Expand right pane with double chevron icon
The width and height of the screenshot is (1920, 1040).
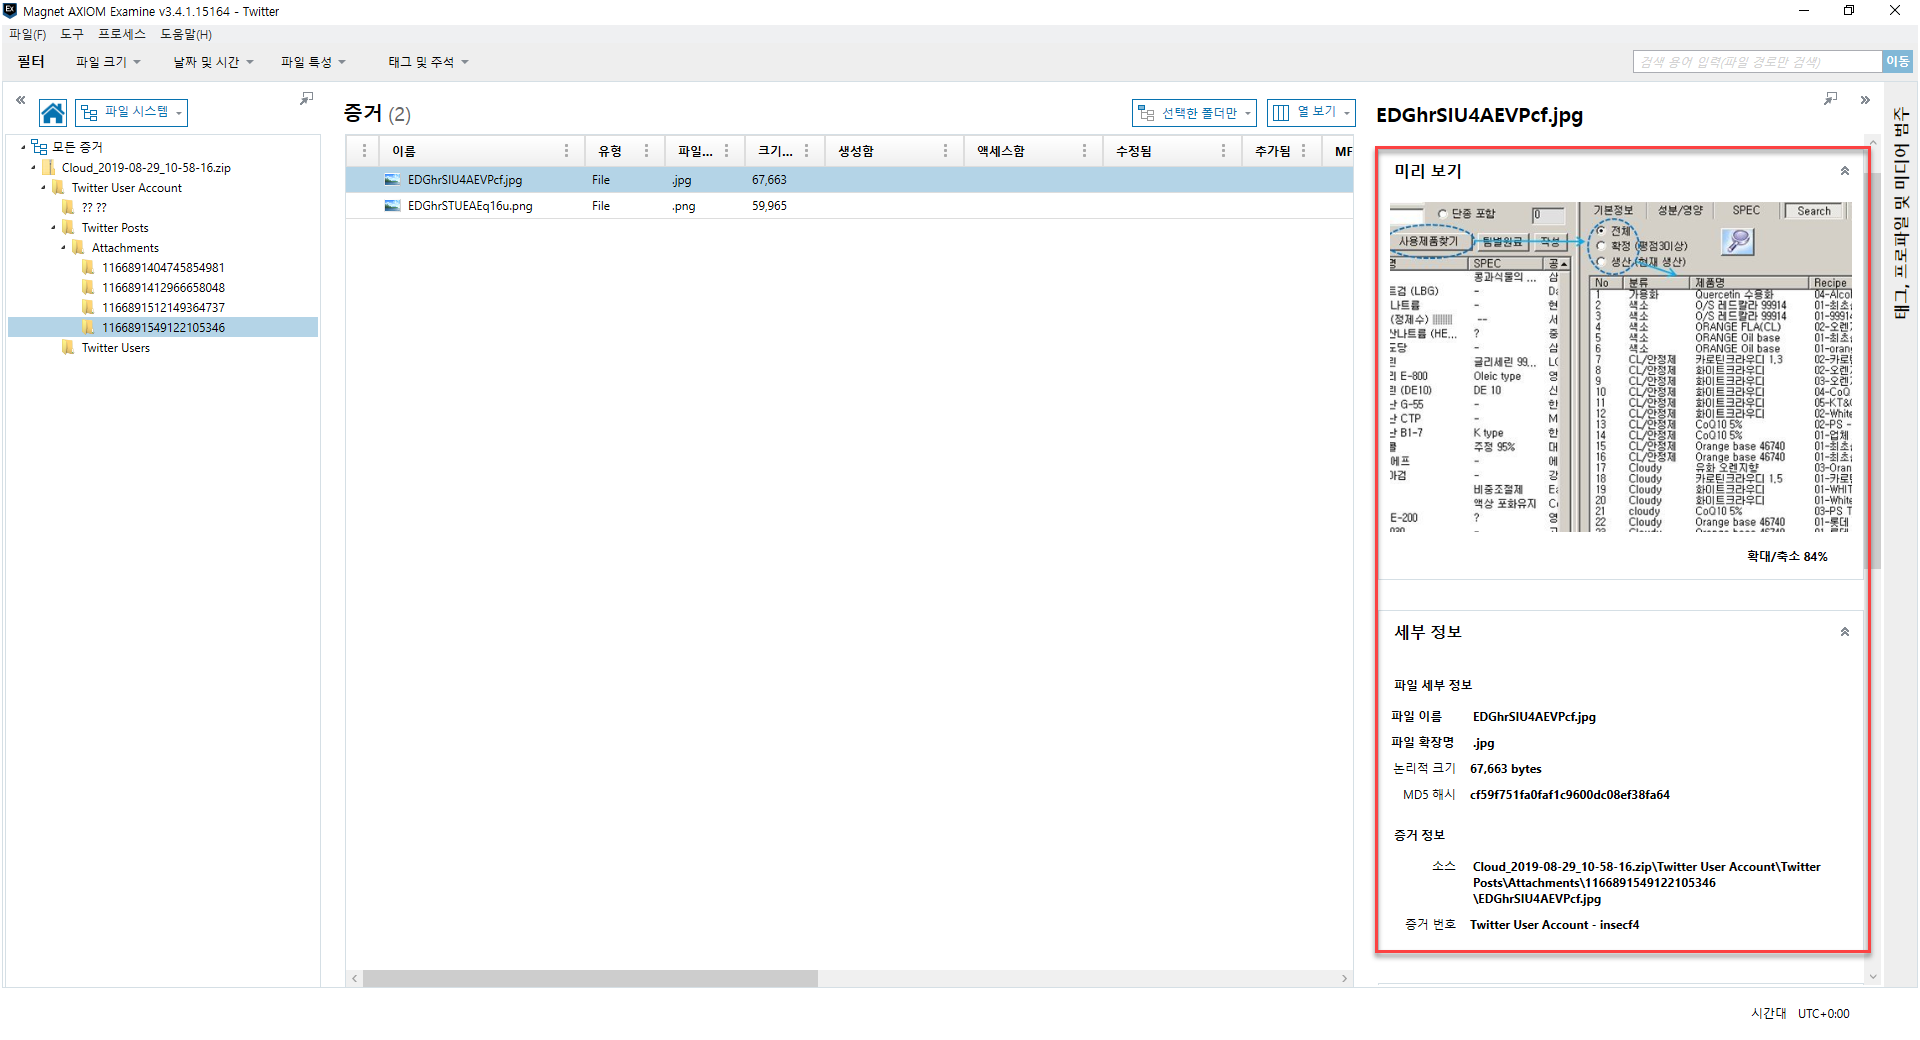pos(1865,100)
